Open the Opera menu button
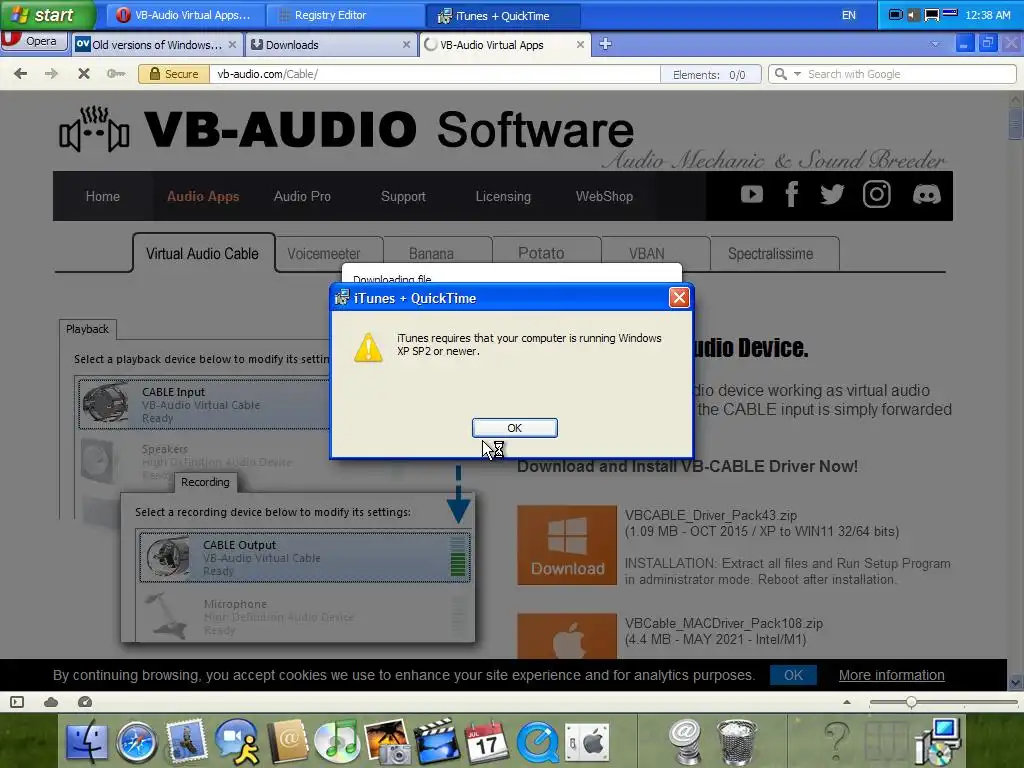This screenshot has width=1024, height=768. pyautogui.click(x=34, y=40)
